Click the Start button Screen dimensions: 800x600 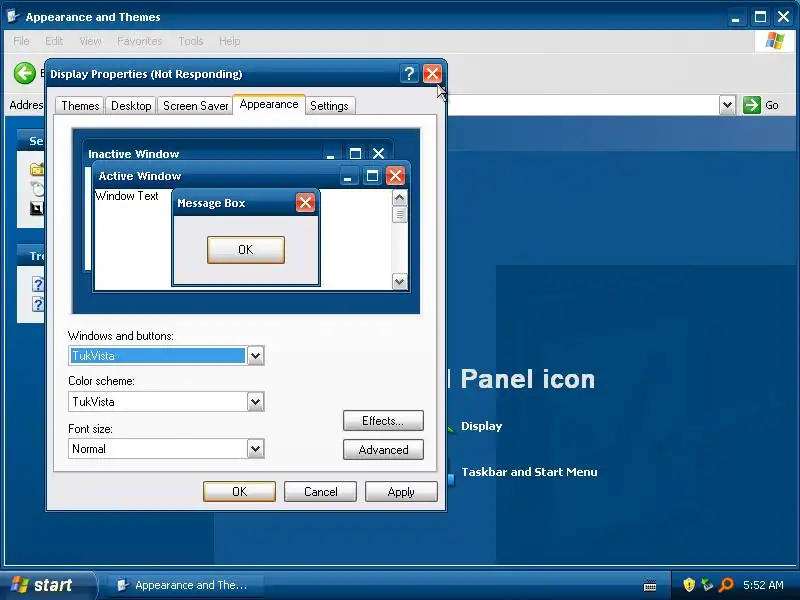click(x=48, y=585)
